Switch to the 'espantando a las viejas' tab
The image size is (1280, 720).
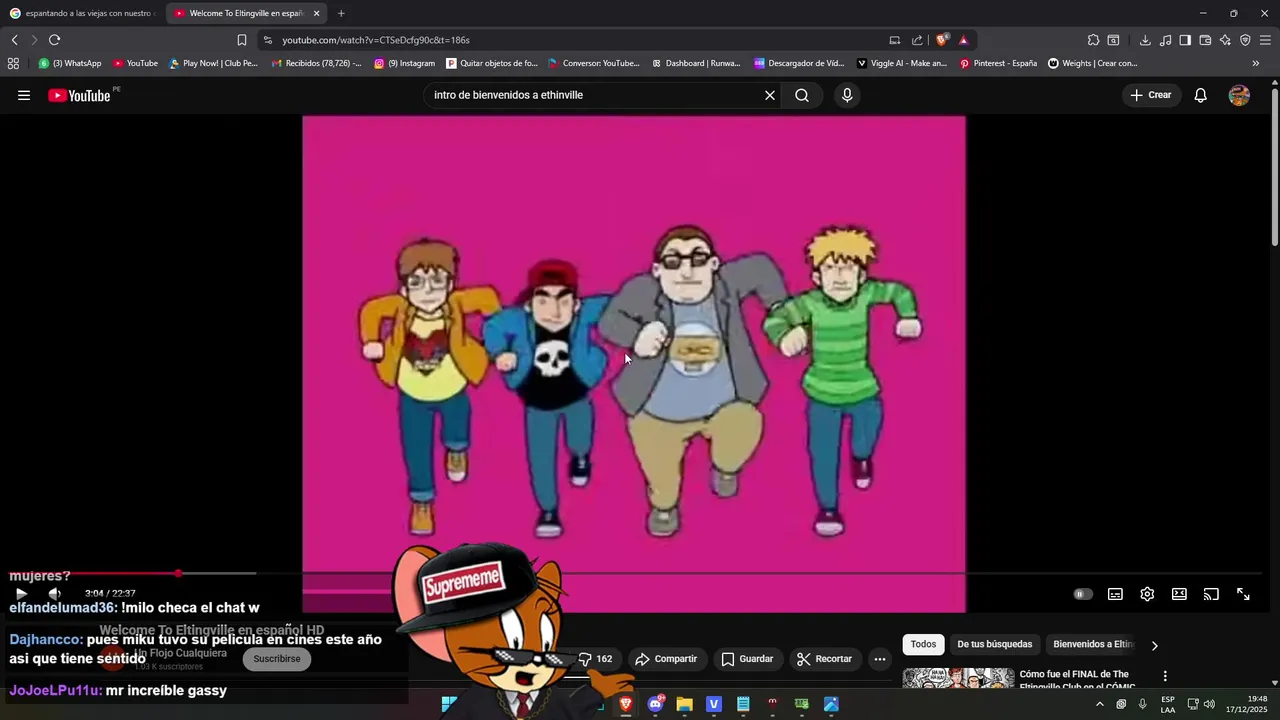pyautogui.click(x=81, y=13)
